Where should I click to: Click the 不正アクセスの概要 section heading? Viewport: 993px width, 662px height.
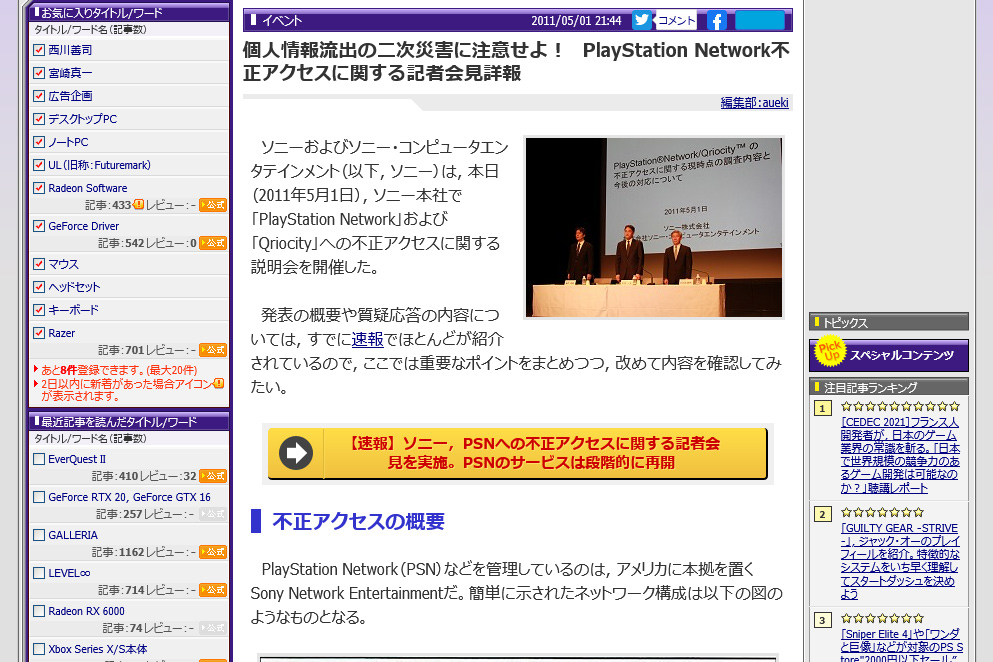[x=358, y=521]
